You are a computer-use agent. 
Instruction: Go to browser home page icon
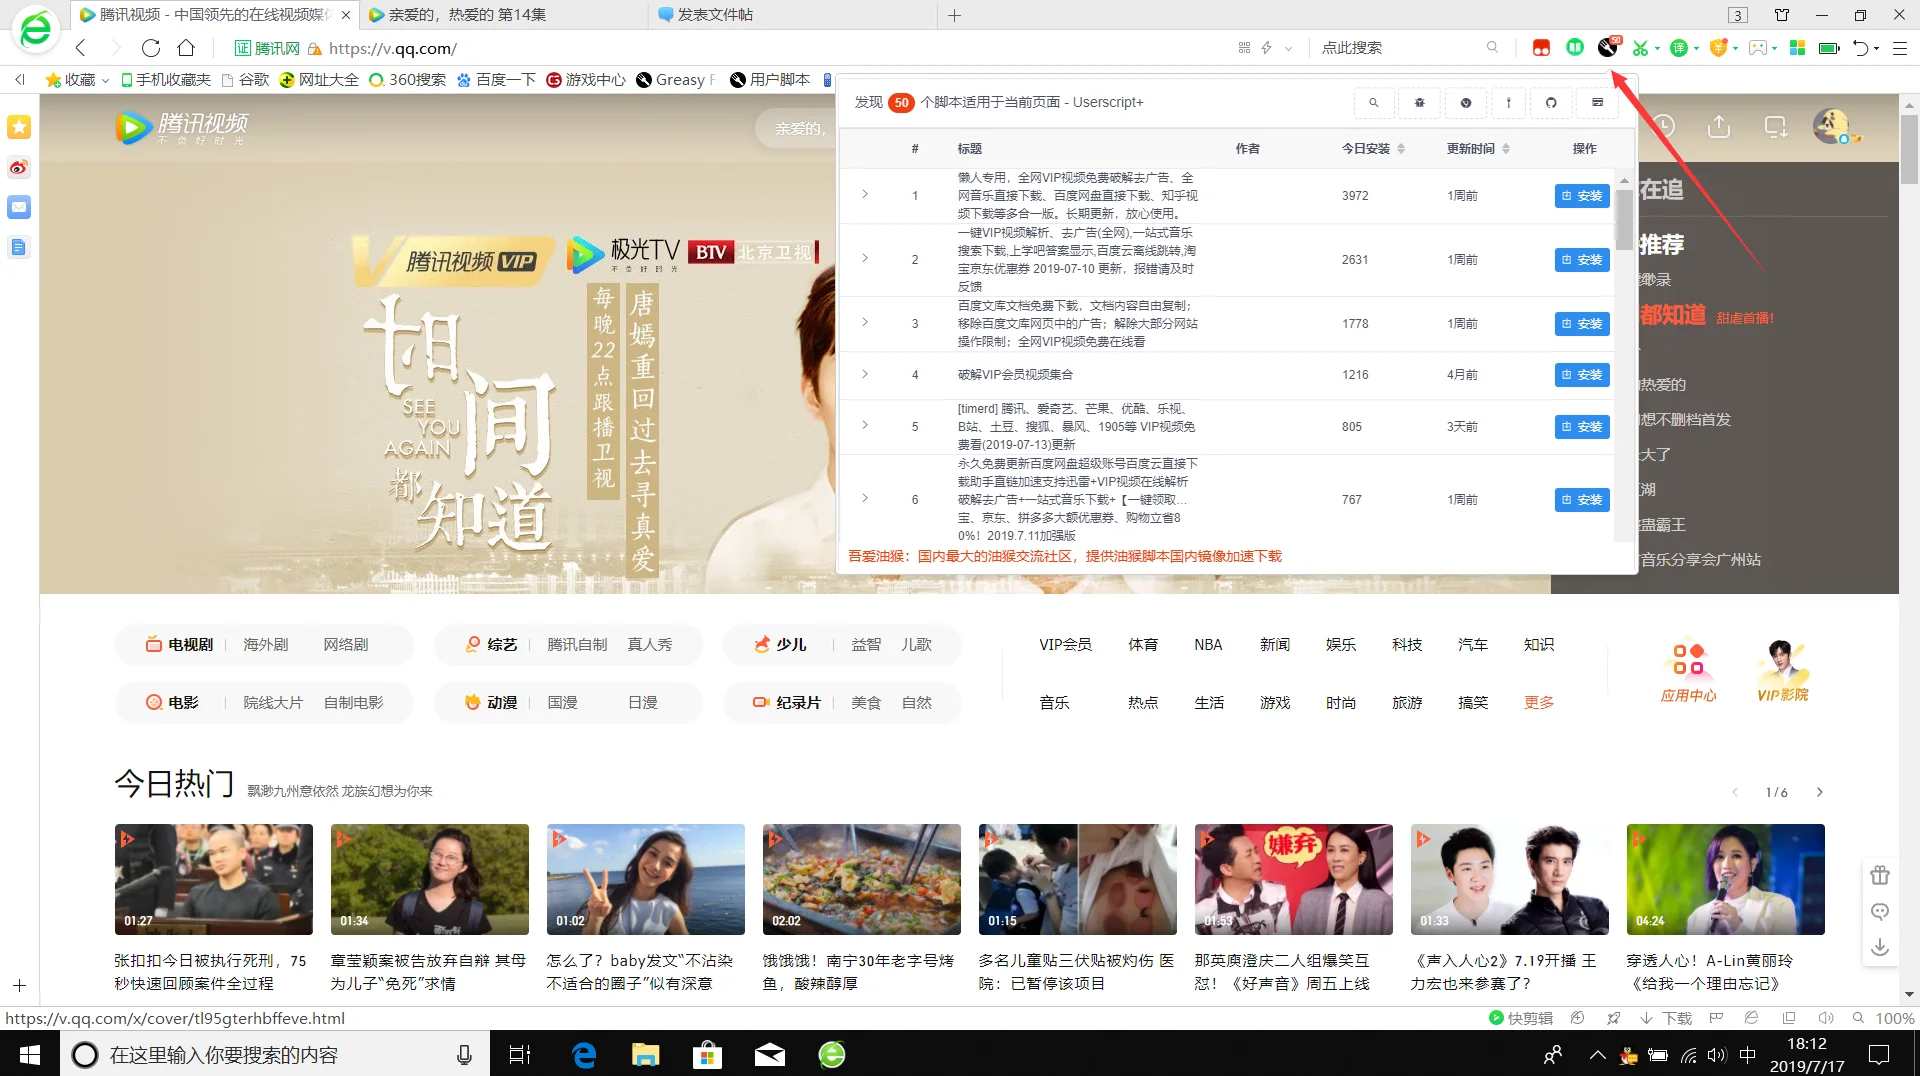pos(186,47)
